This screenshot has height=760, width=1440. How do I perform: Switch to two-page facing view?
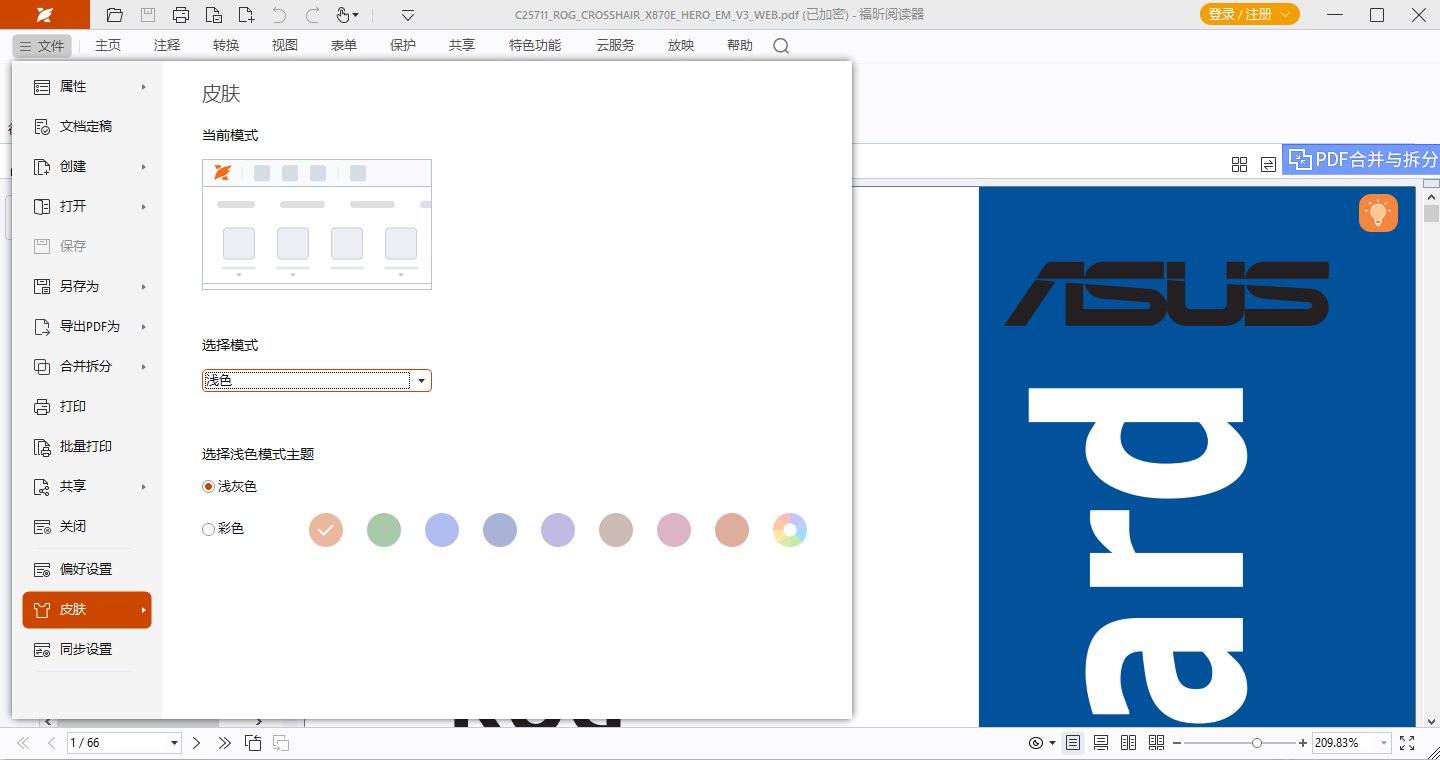[1129, 743]
